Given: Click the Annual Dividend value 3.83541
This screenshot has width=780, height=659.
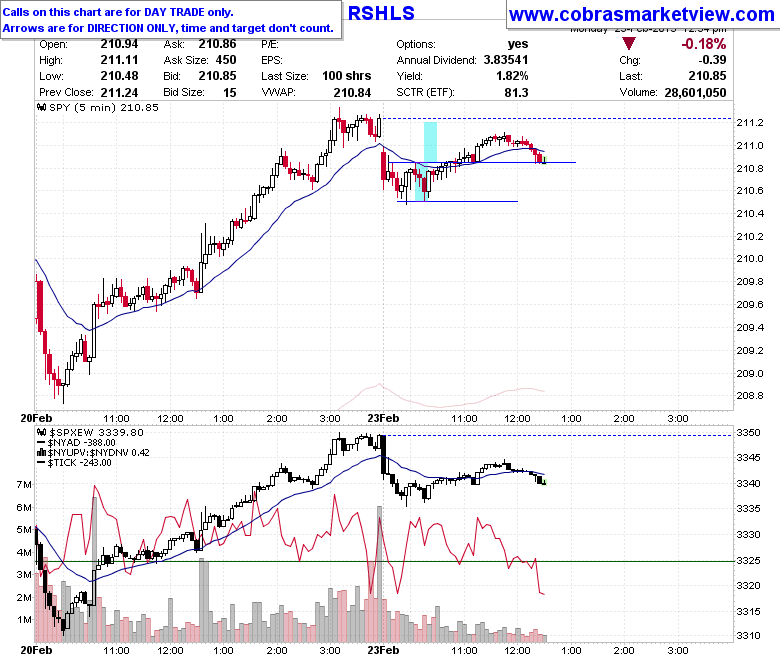Looking at the screenshot, I should 506,60.
